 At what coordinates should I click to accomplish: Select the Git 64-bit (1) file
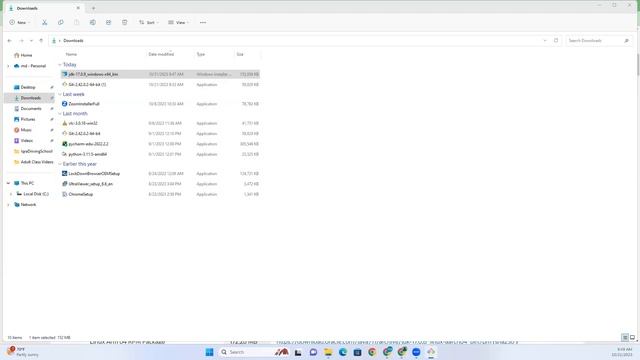pyautogui.click(x=160, y=84)
